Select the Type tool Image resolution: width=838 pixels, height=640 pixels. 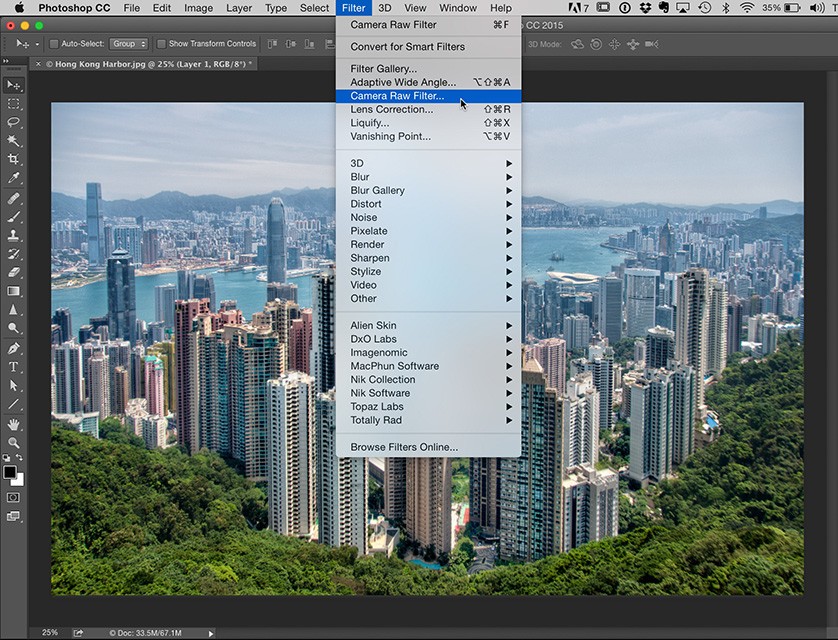pyautogui.click(x=14, y=367)
